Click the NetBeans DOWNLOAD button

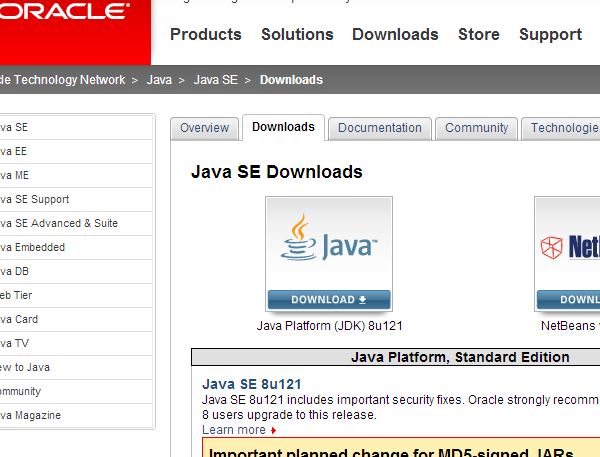[569, 300]
